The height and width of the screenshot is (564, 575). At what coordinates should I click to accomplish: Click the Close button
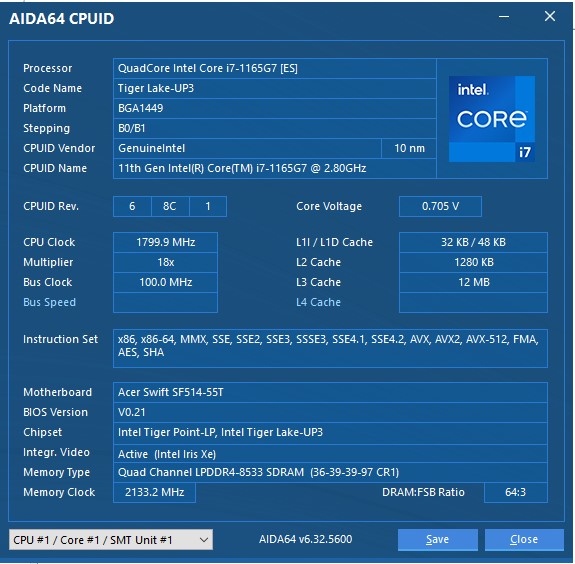[x=524, y=539]
